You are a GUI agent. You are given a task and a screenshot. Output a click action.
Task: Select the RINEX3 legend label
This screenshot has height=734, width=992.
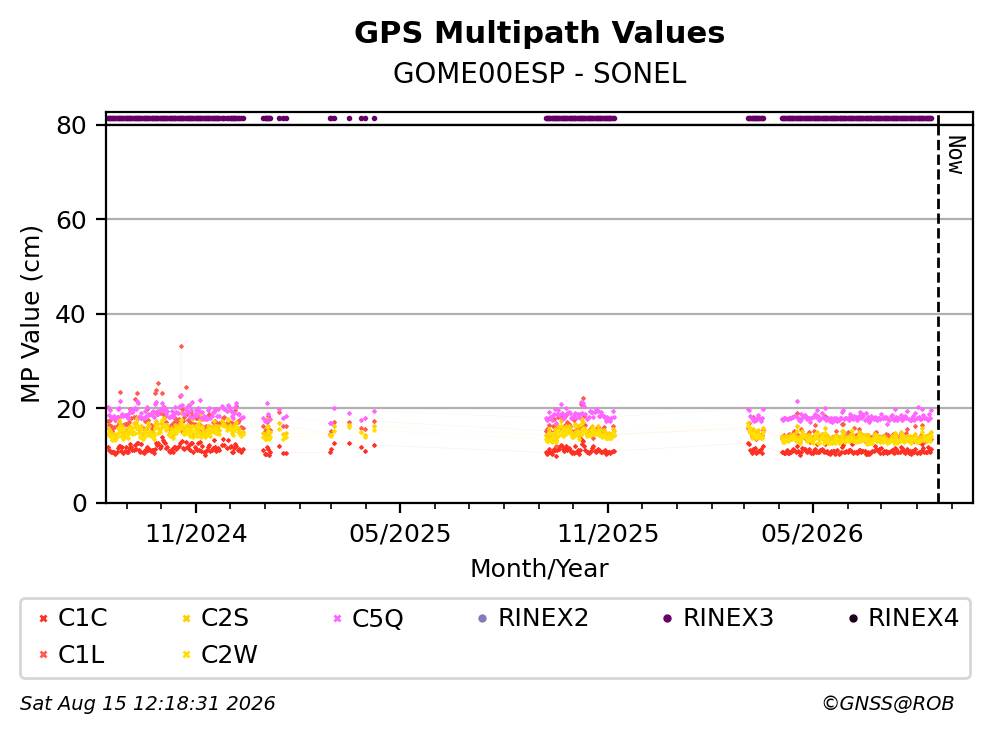click(728, 618)
